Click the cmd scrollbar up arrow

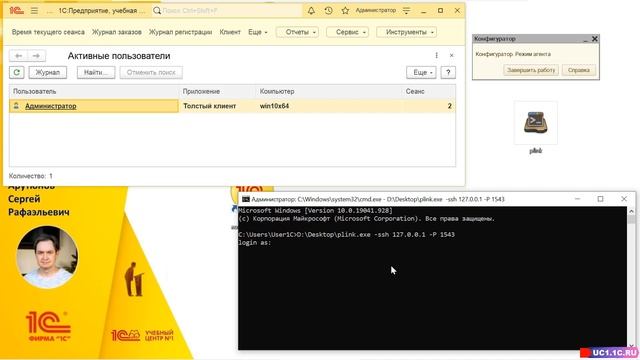[631, 211]
